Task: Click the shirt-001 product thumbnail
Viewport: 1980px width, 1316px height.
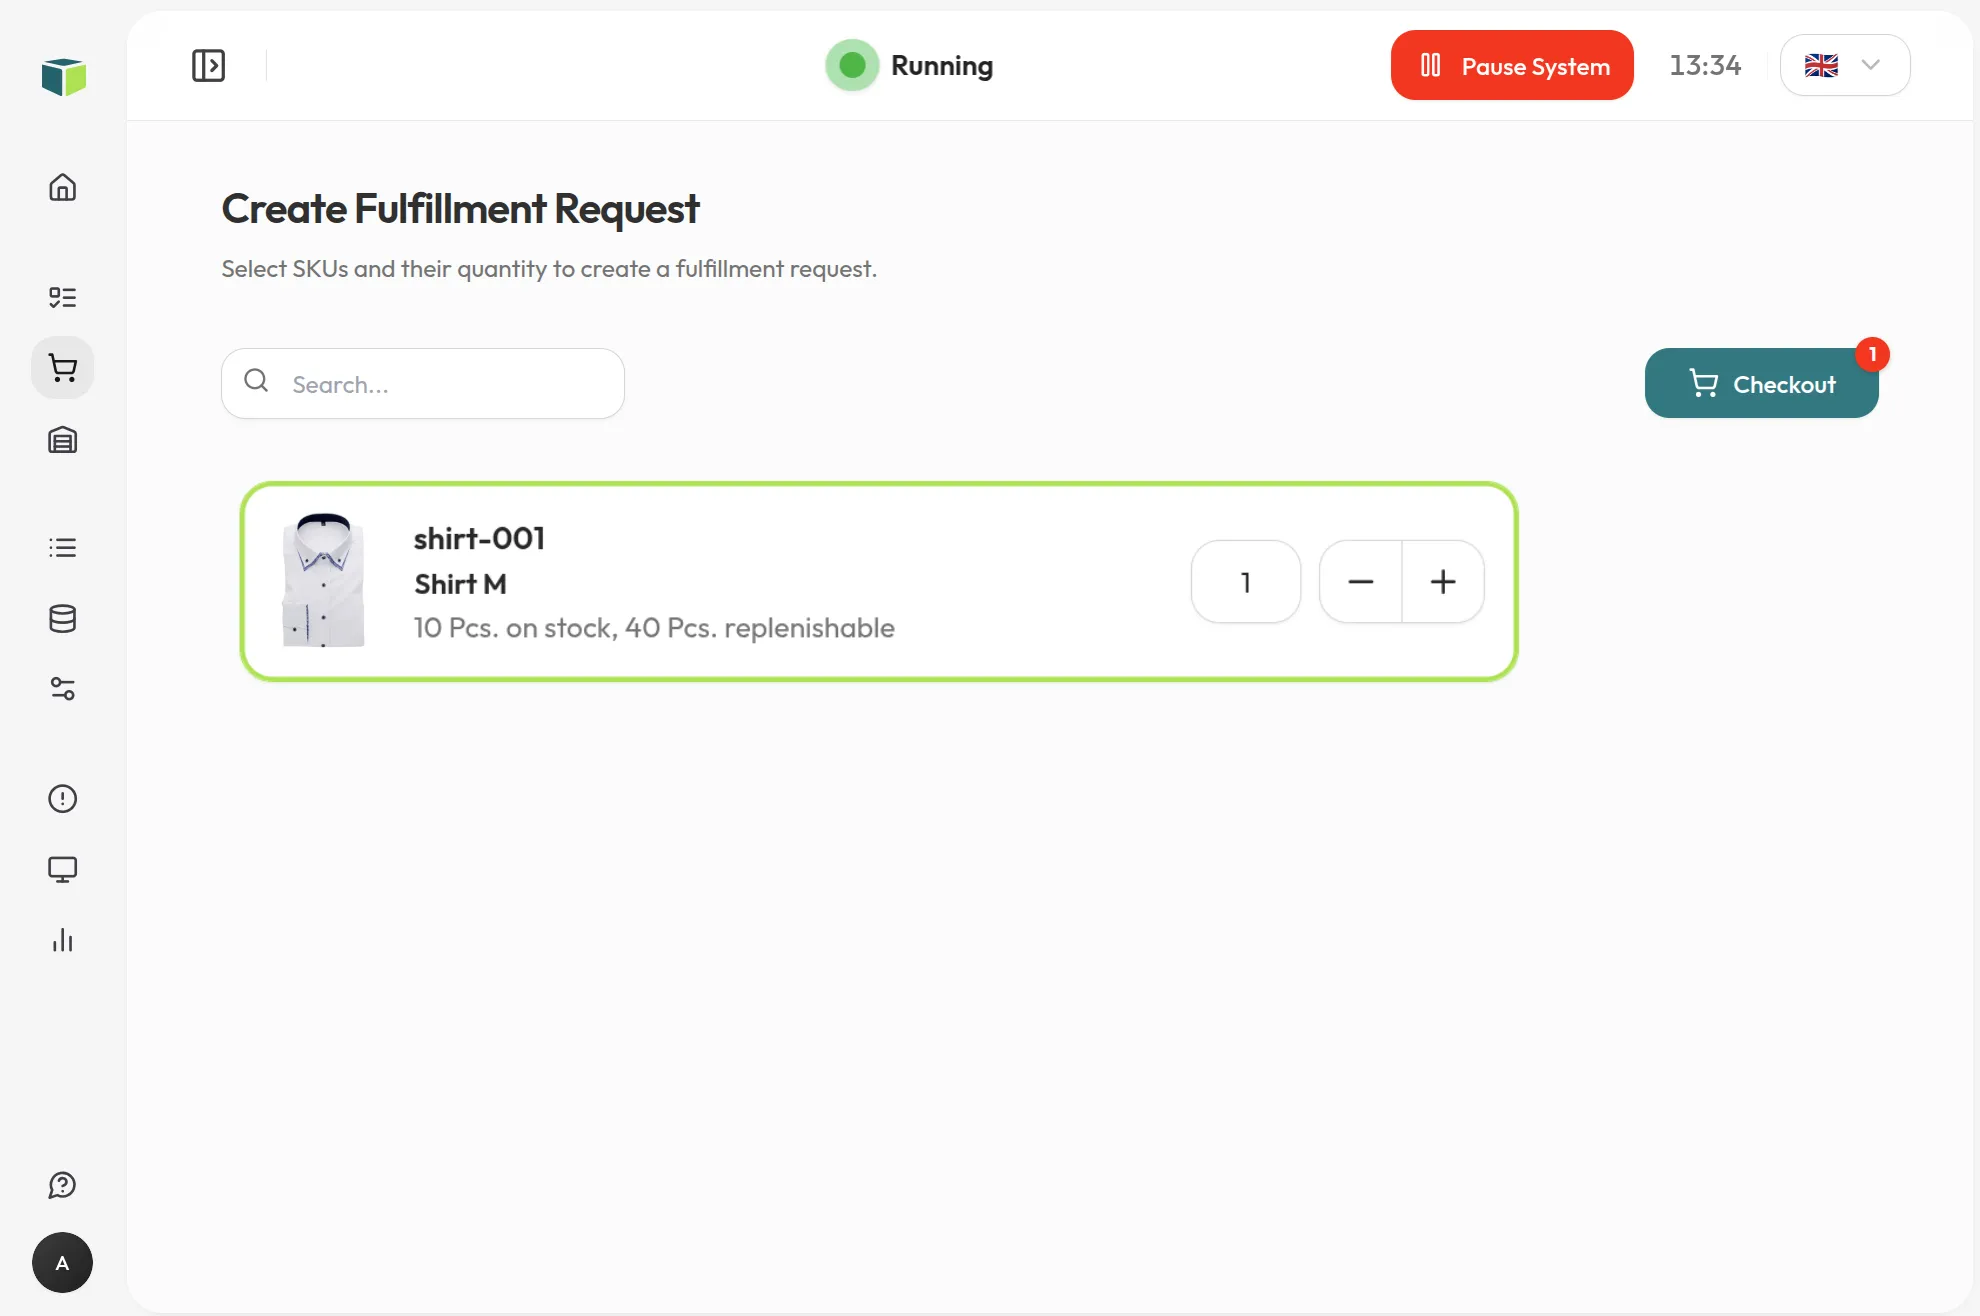Action: click(x=323, y=581)
